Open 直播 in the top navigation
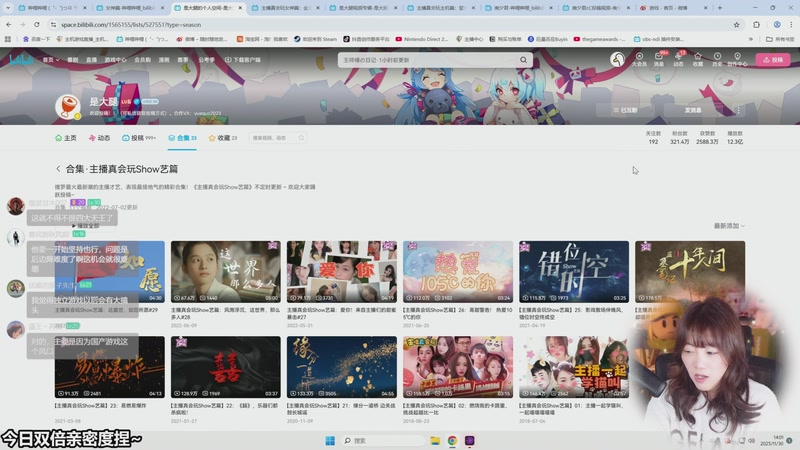This screenshot has width=800, height=450. coord(91,60)
